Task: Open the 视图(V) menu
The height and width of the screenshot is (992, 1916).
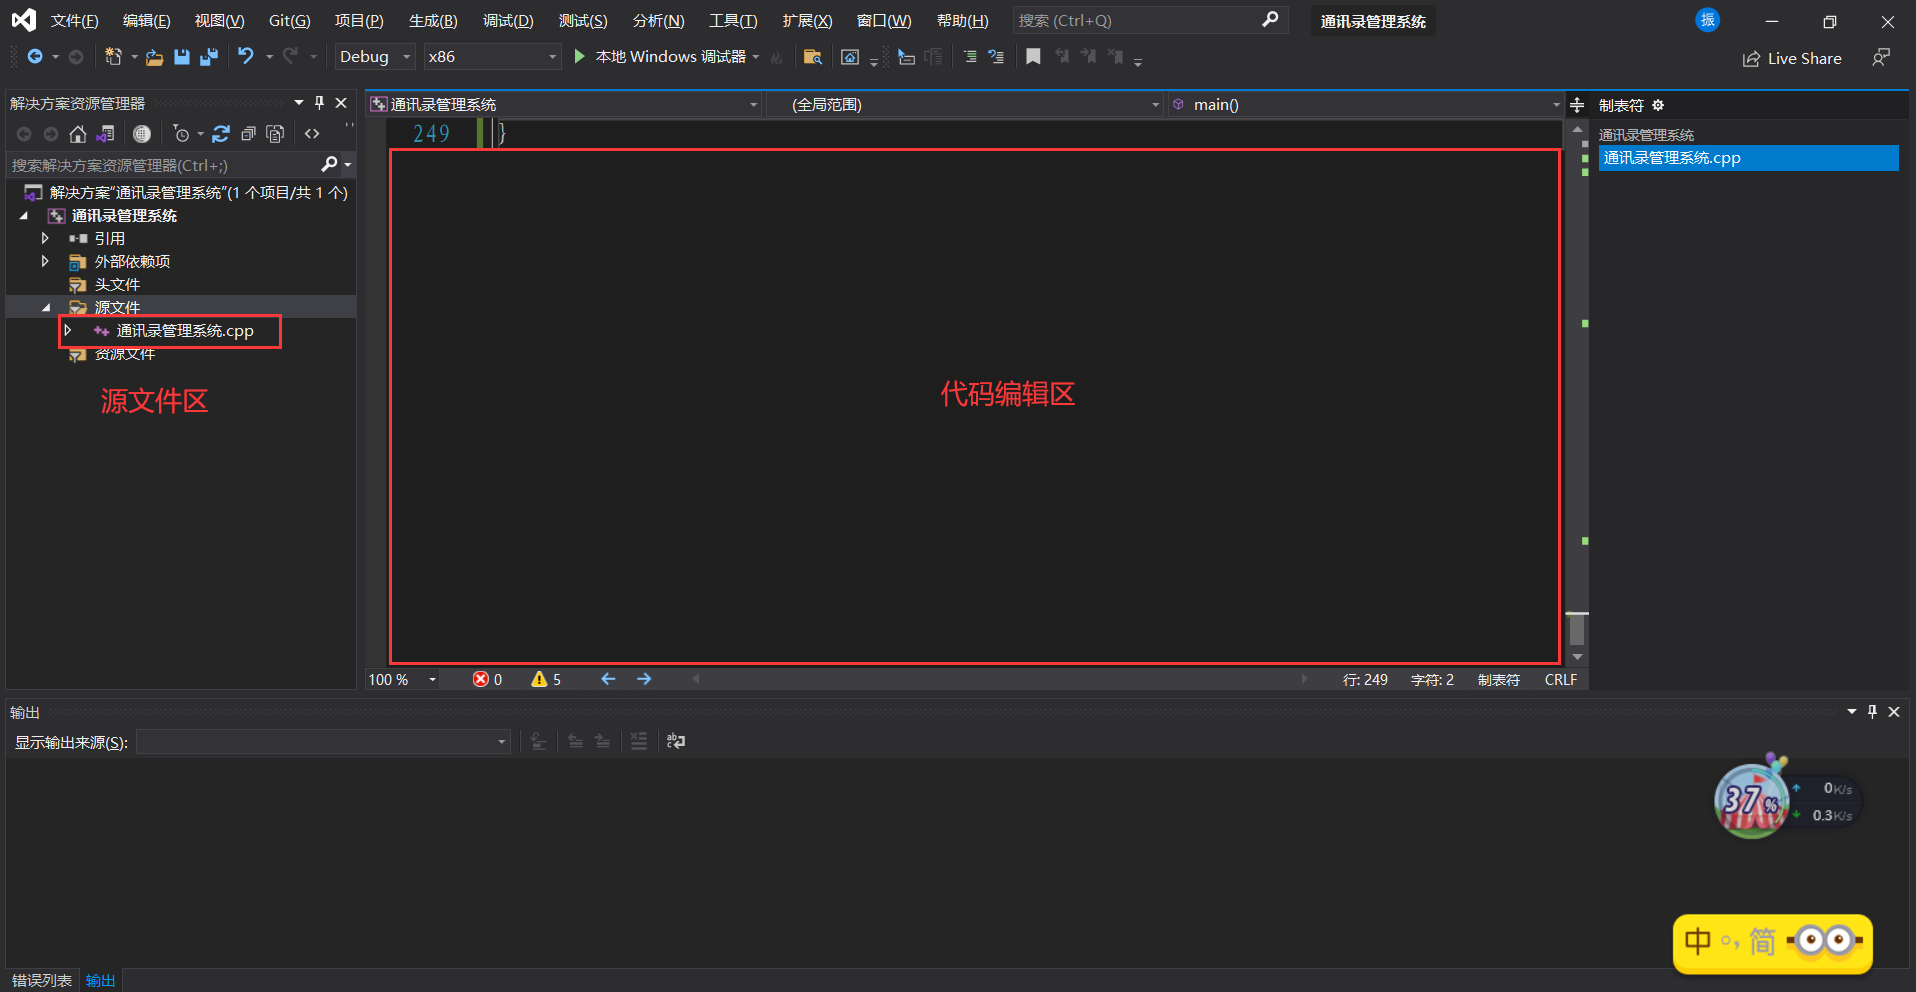Action: pyautogui.click(x=219, y=21)
